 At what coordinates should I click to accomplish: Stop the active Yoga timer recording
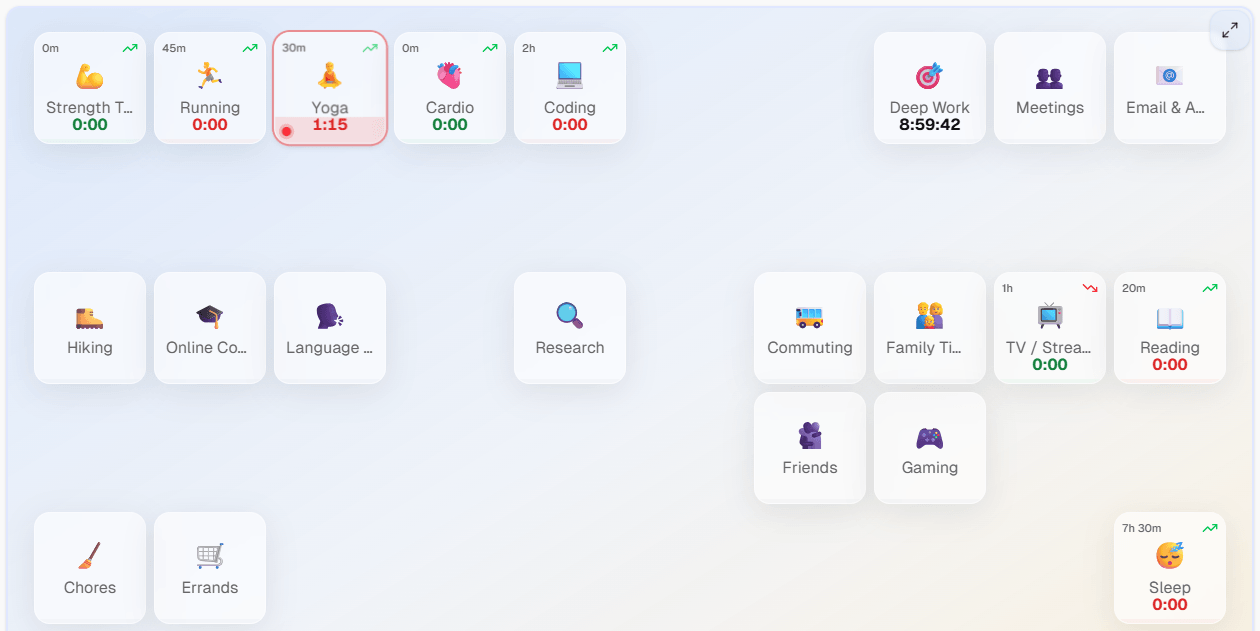coord(287,131)
